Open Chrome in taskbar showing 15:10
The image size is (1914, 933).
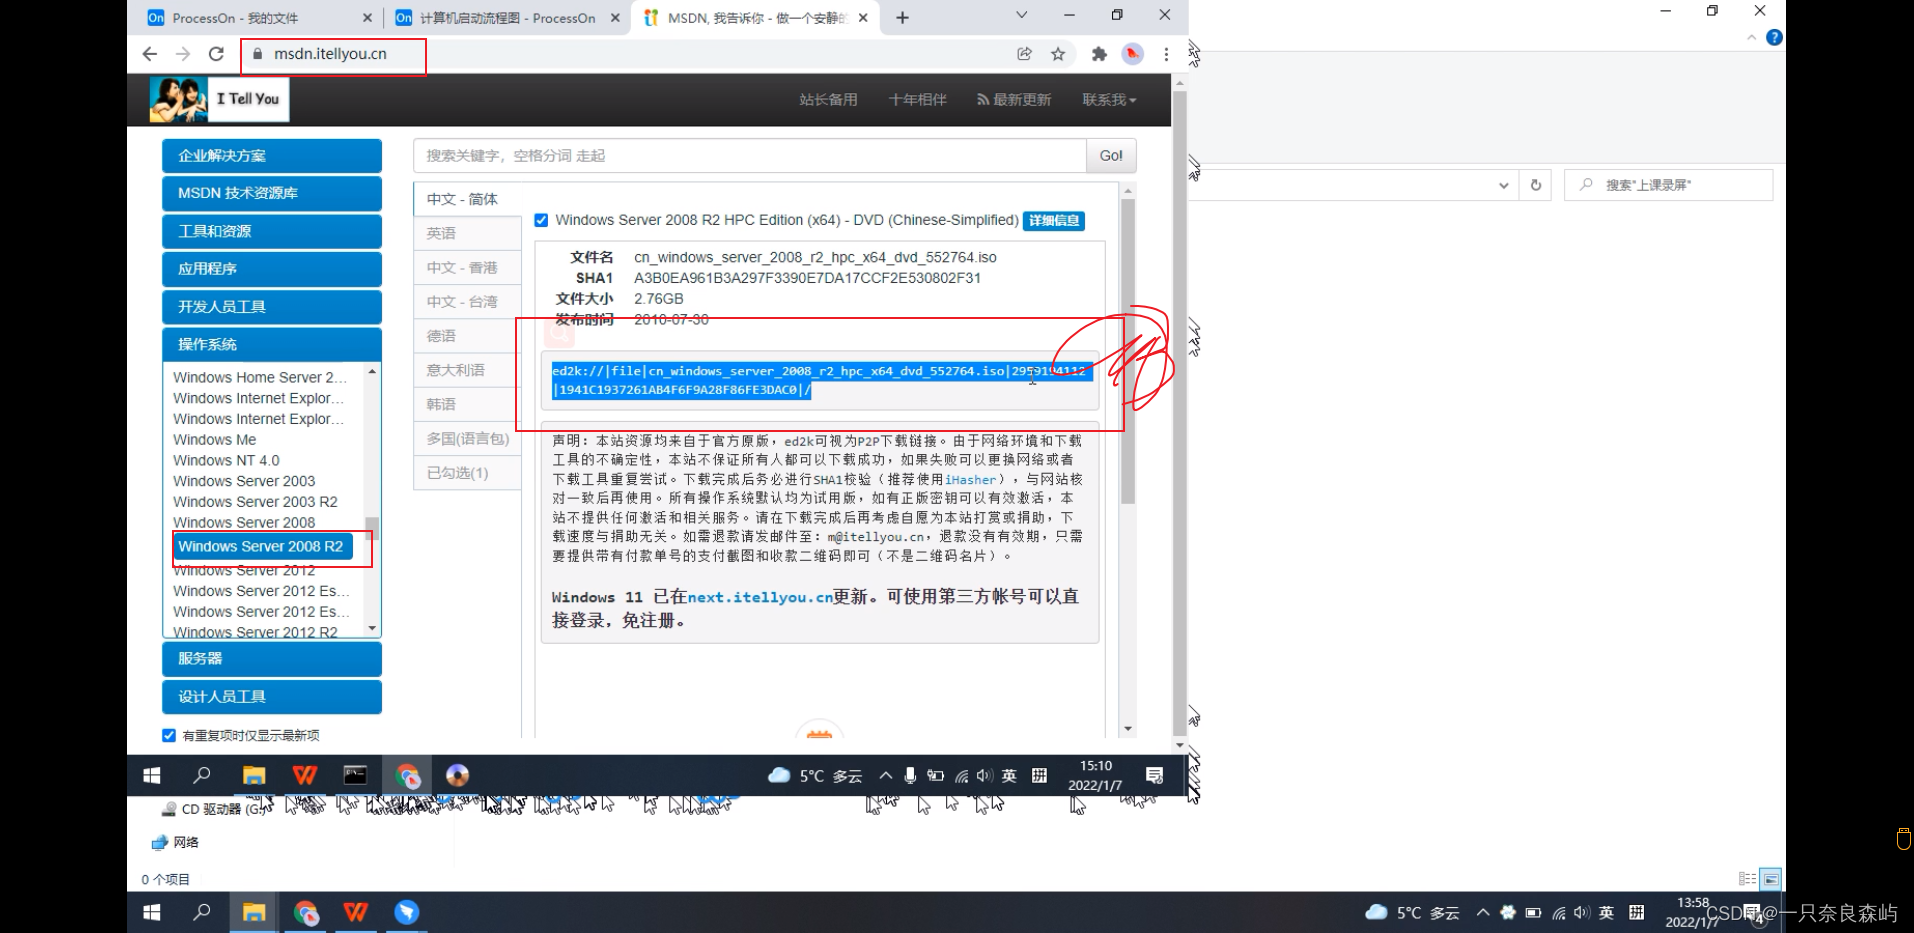[407, 775]
